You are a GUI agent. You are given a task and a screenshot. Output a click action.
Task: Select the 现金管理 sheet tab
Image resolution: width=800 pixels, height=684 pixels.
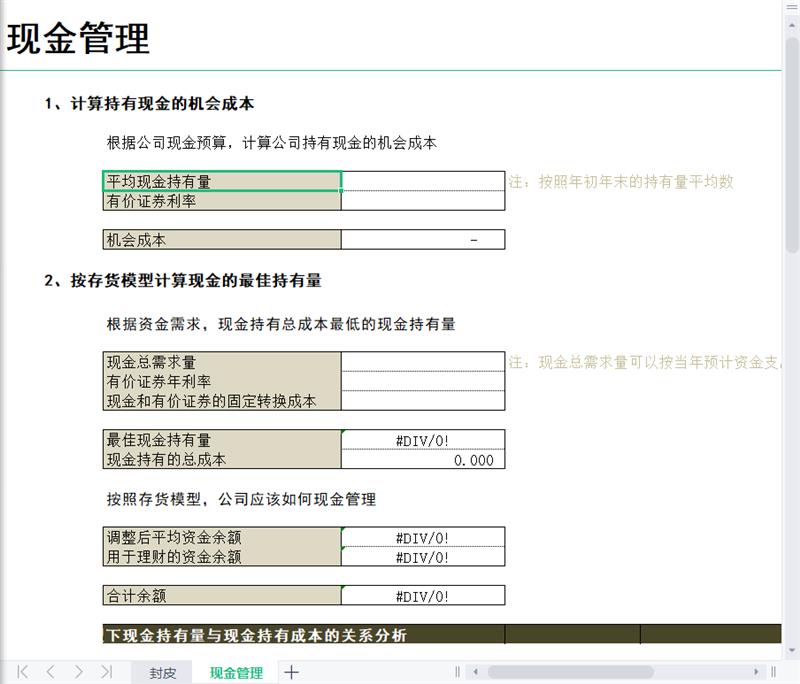236,673
